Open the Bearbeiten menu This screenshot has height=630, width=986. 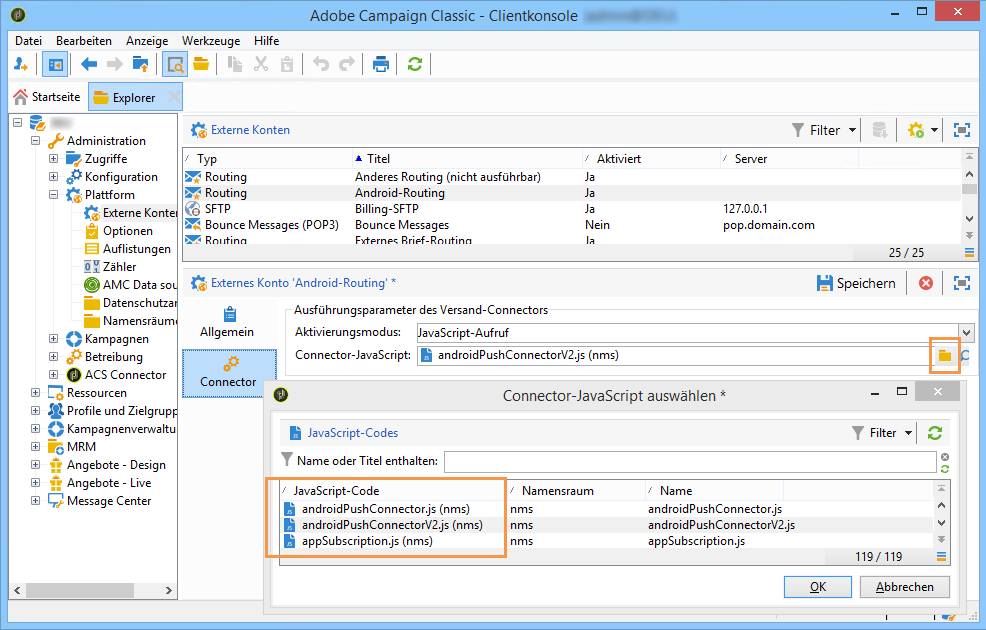[x=84, y=41]
